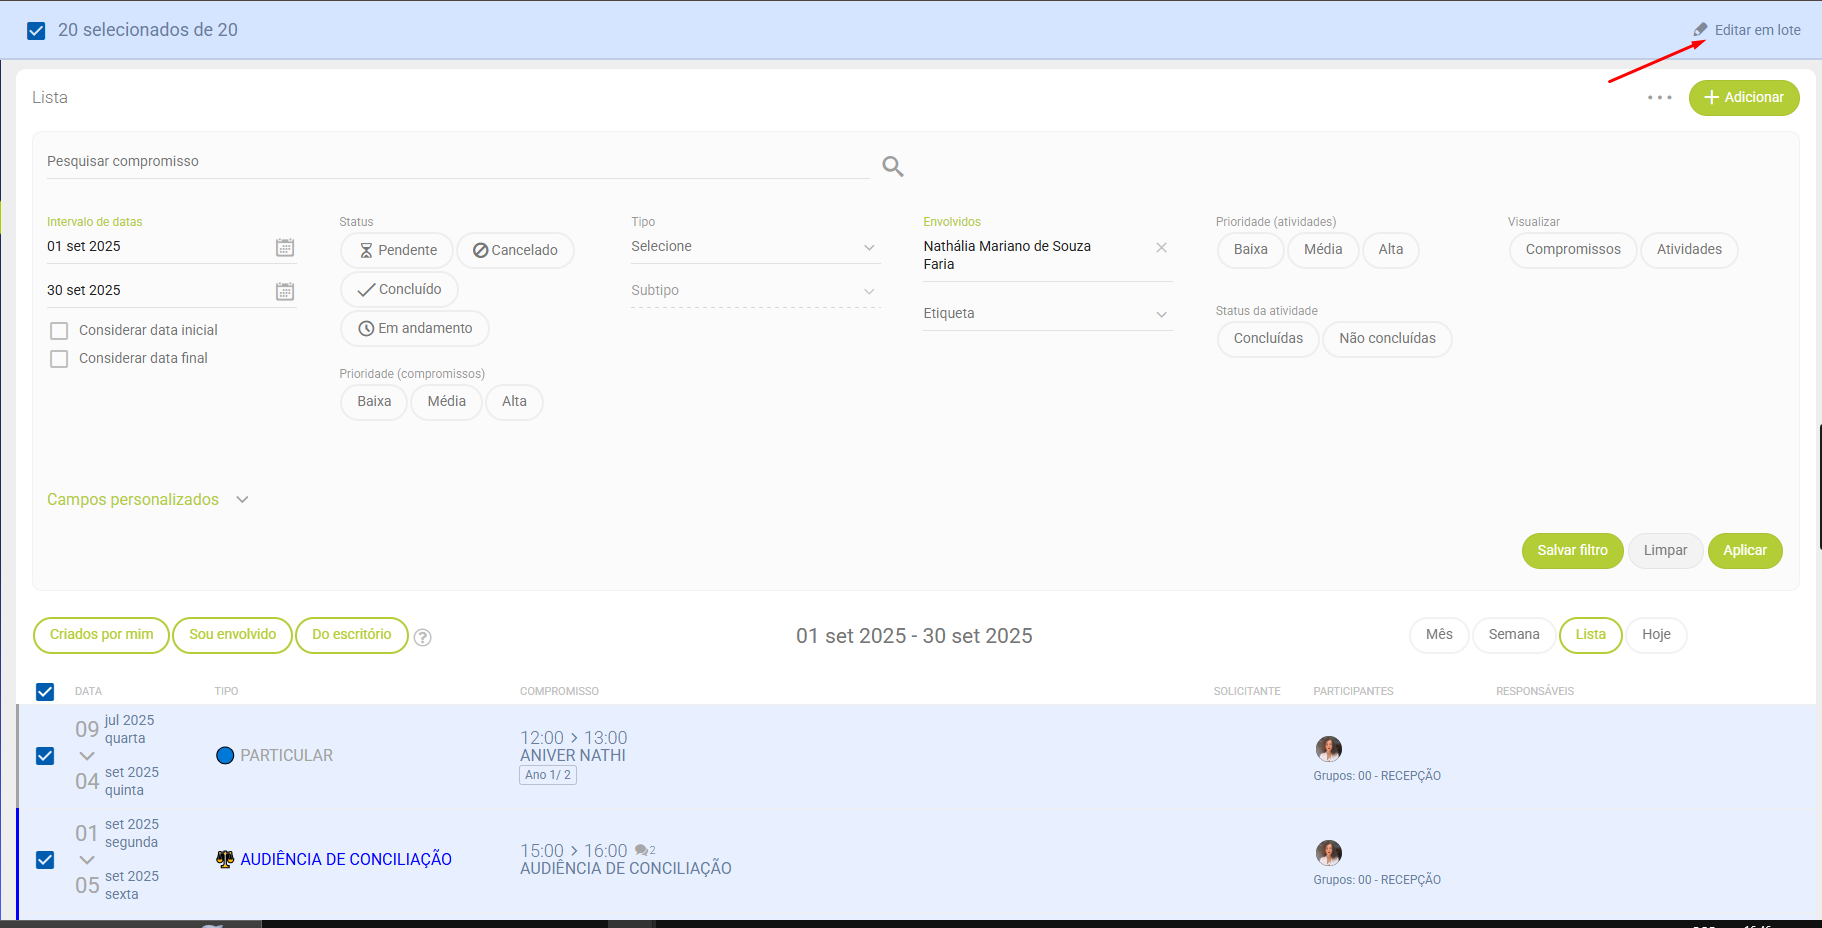Enable Considerar data inicial checkbox
1822x928 pixels.
click(x=59, y=331)
